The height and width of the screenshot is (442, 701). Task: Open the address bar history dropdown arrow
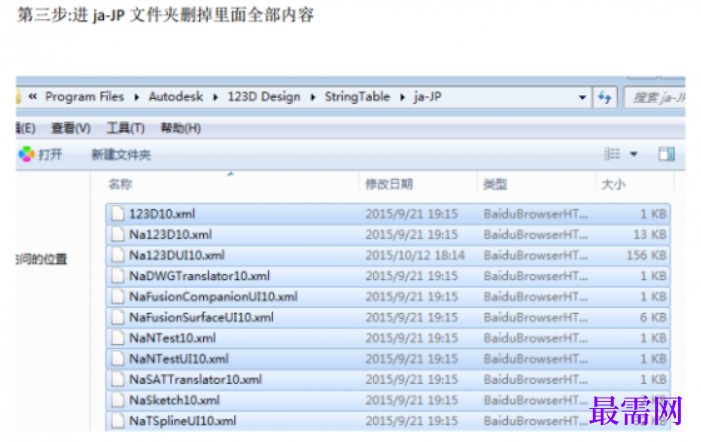[582, 97]
